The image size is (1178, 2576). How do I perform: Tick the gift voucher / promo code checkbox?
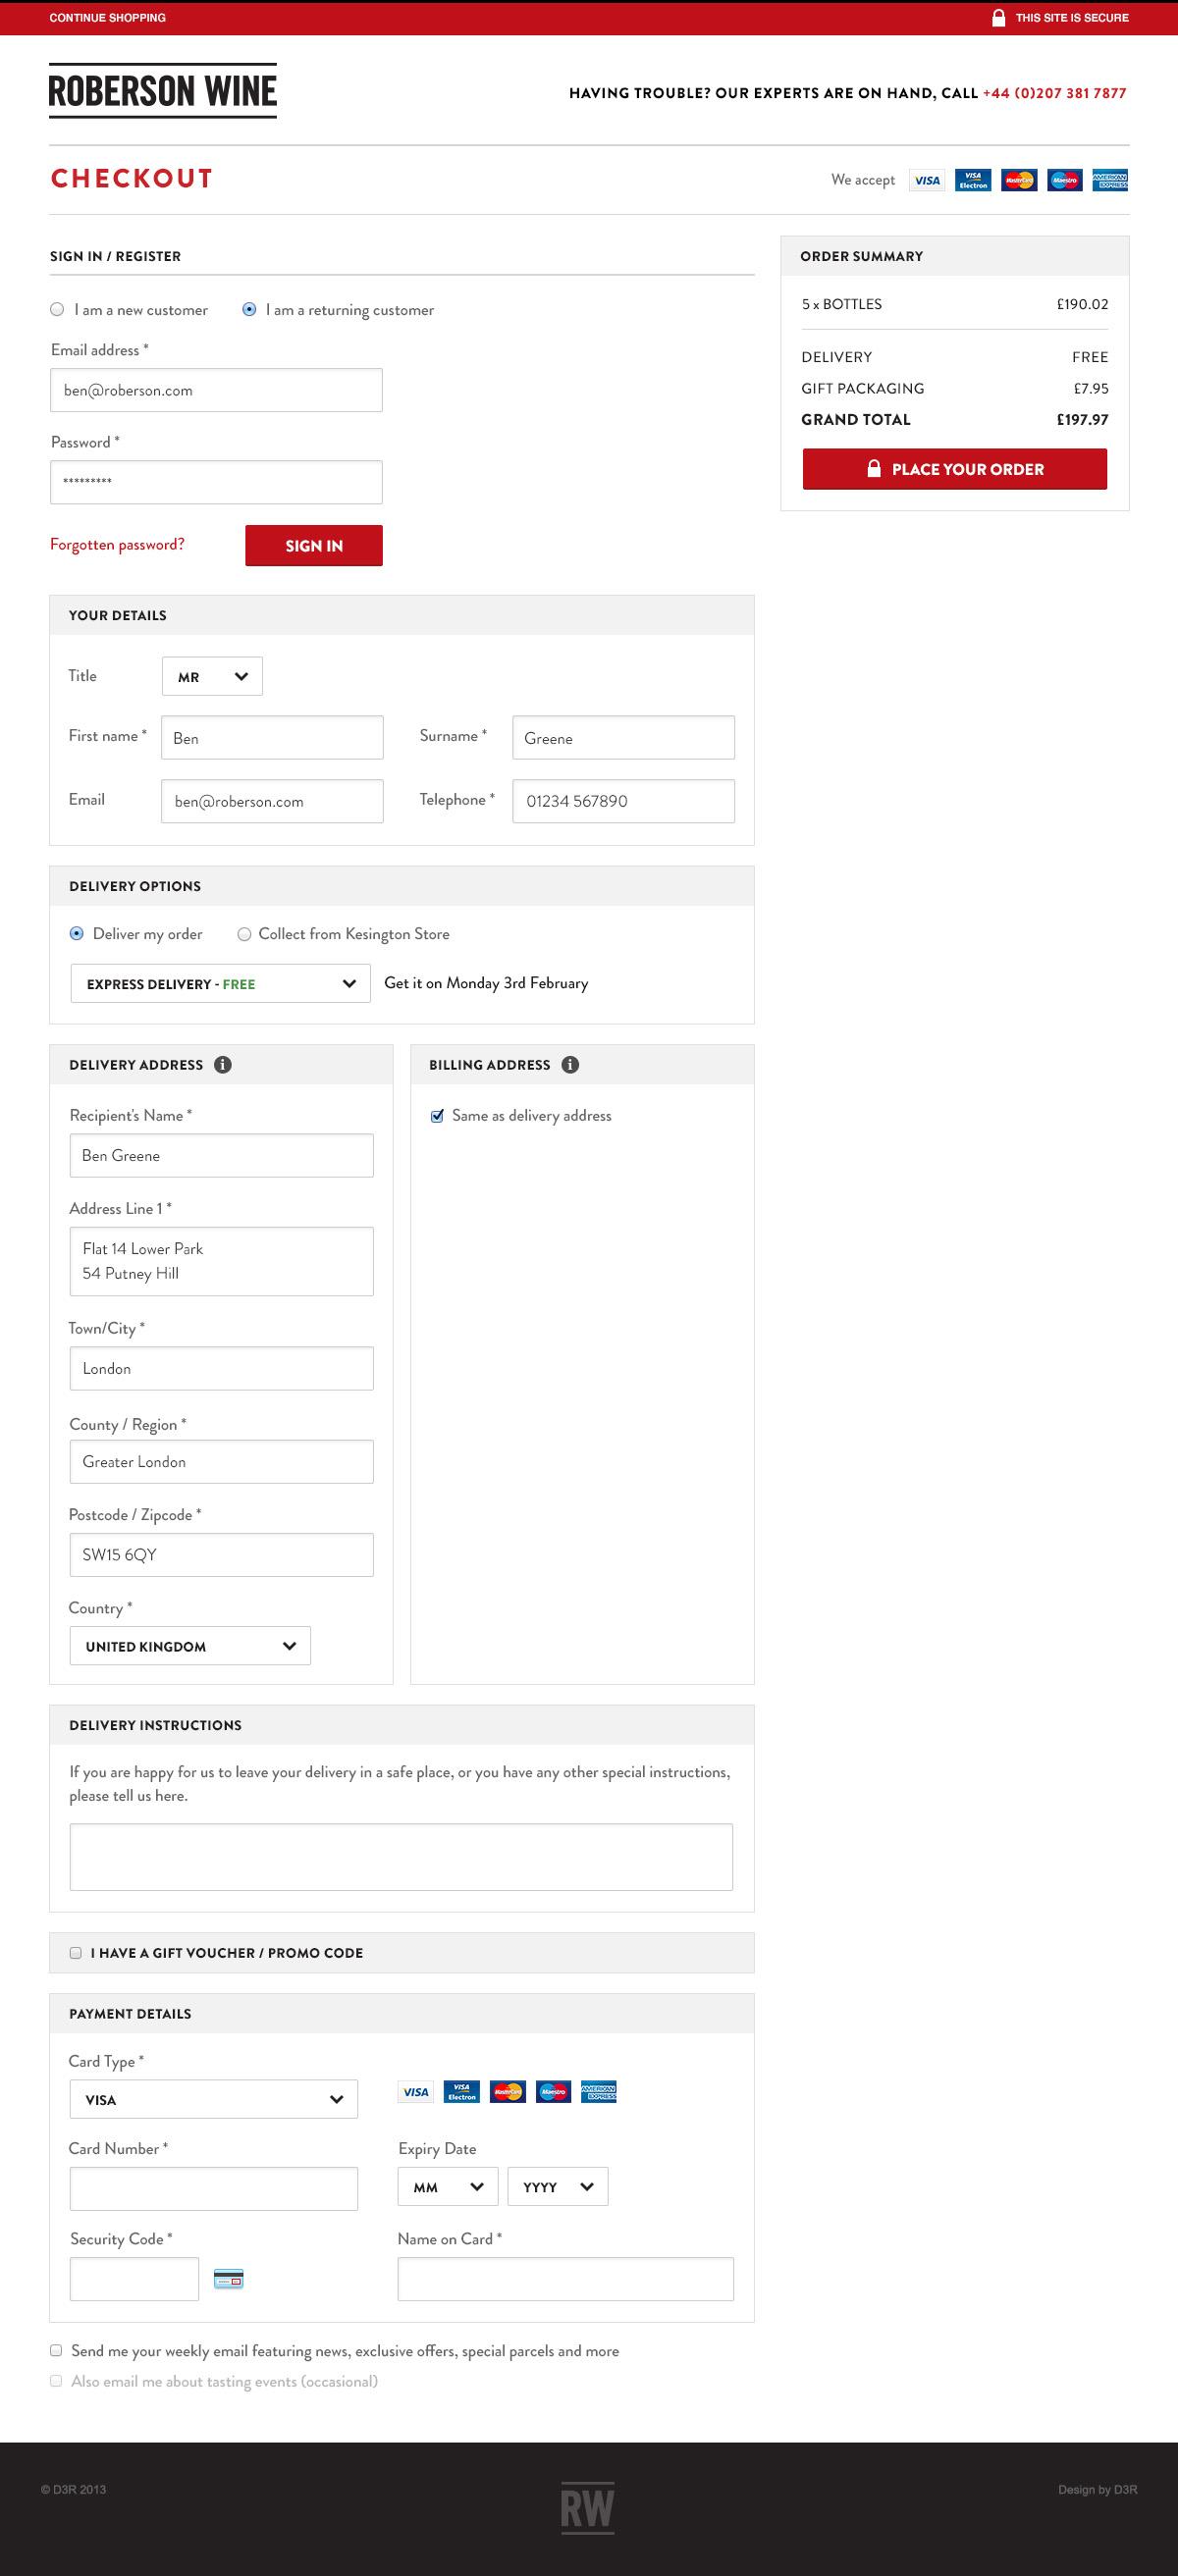coord(76,1952)
